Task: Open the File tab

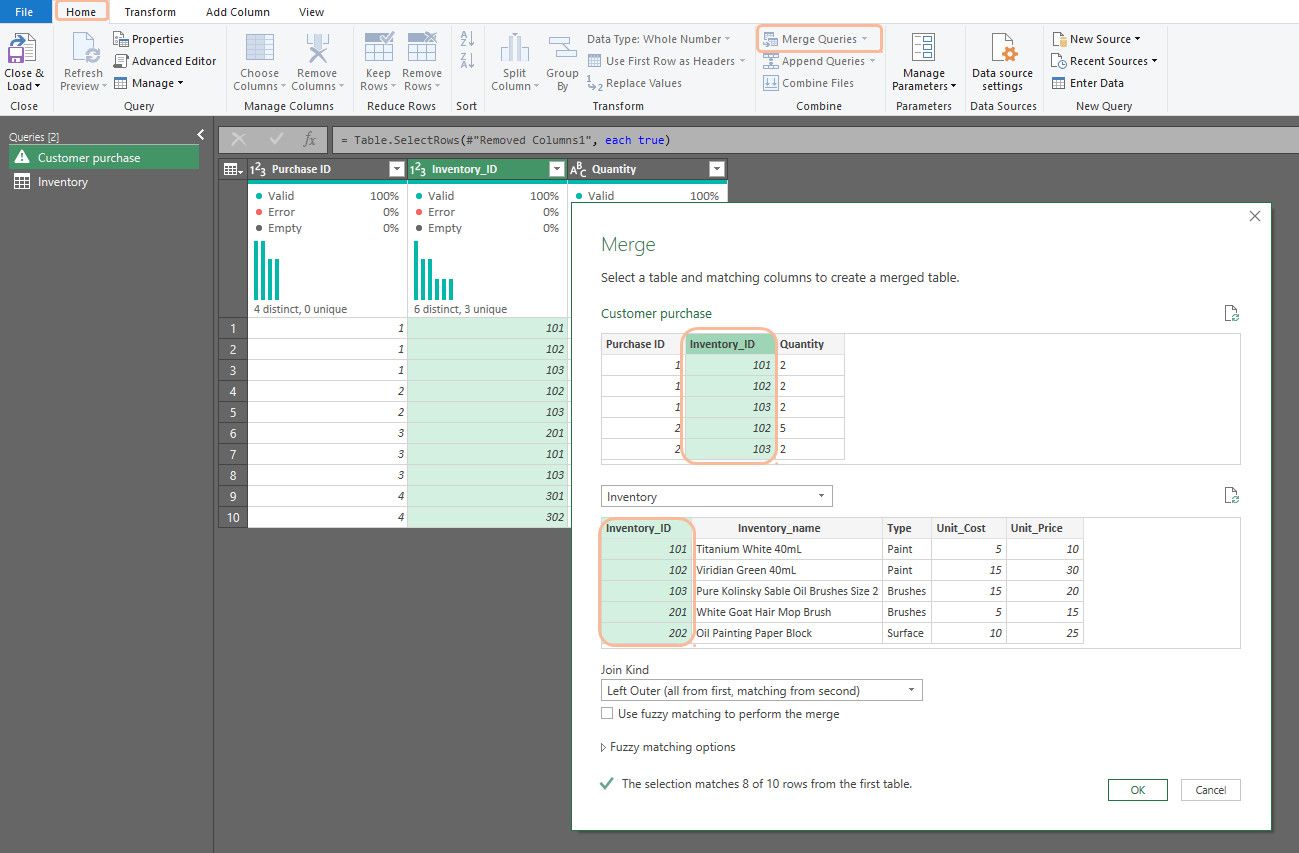Action: tap(24, 12)
